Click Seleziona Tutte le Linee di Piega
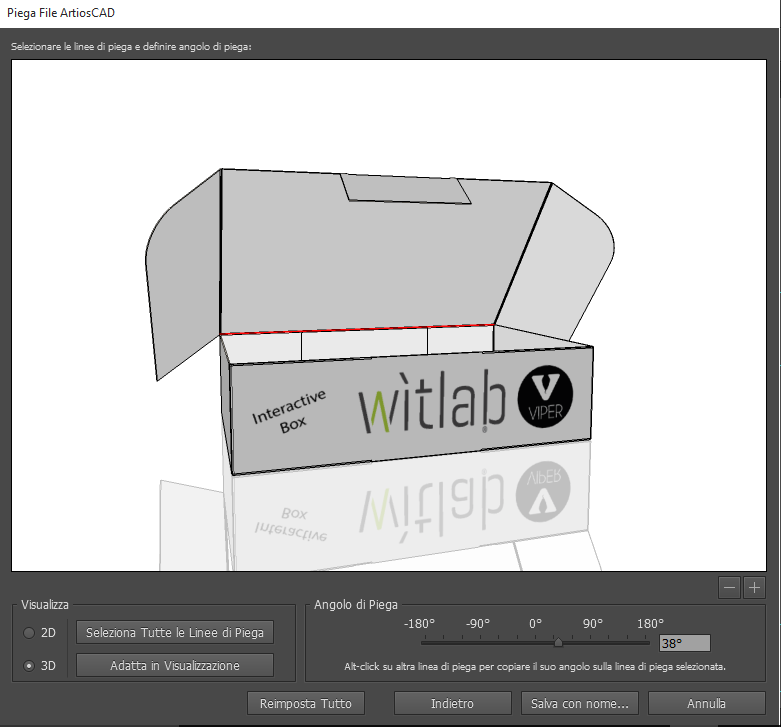The width and height of the screenshot is (781, 727). [175, 632]
